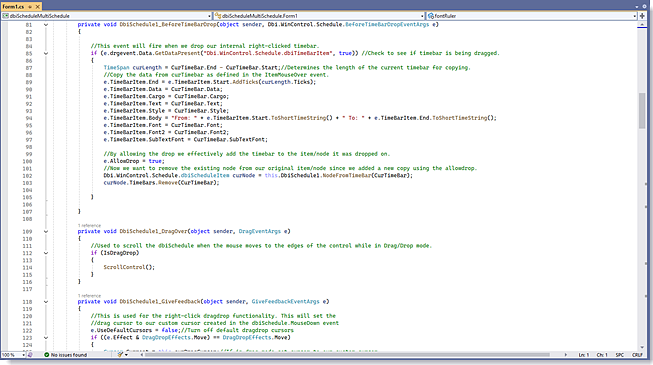Click e.UseDefaultCursors on line 122
Viewport: 653px width, 365px height.
121,330
